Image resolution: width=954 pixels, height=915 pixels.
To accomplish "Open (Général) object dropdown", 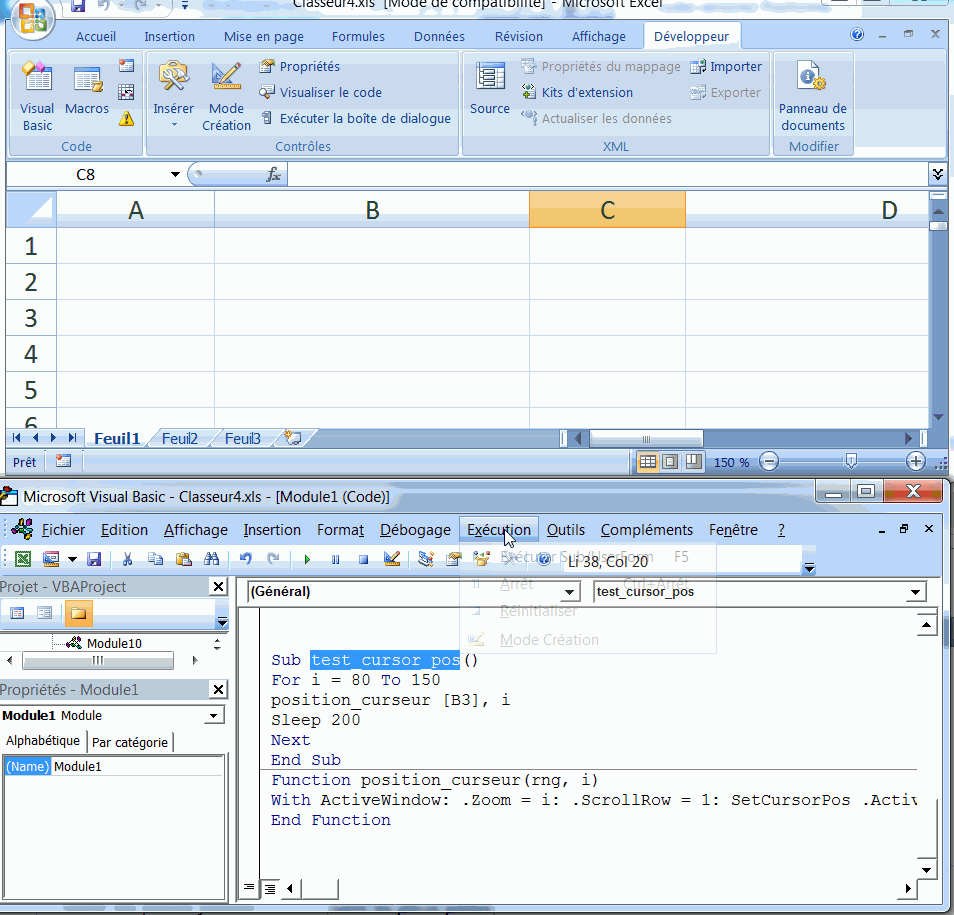I will (x=569, y=592).
